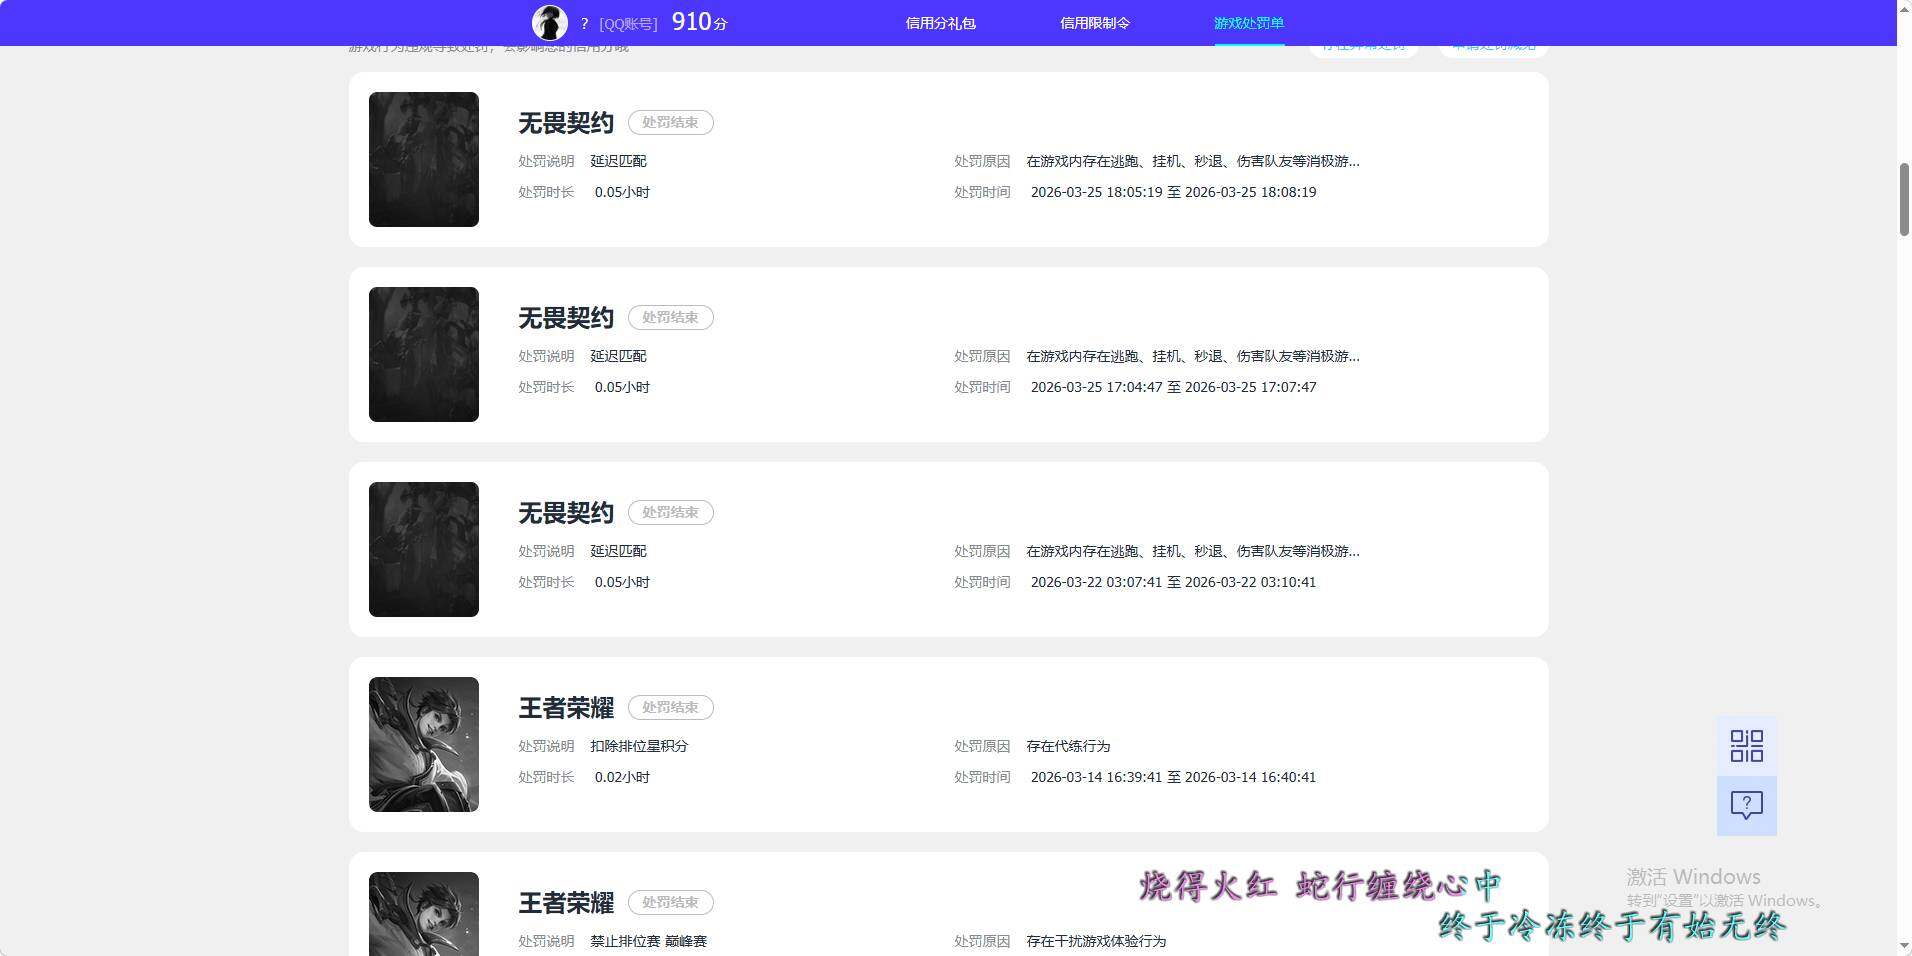The image size is (1912, 956).
Task: Switch to the 信用限制令 tab
Action: [x=1094, y=22]
